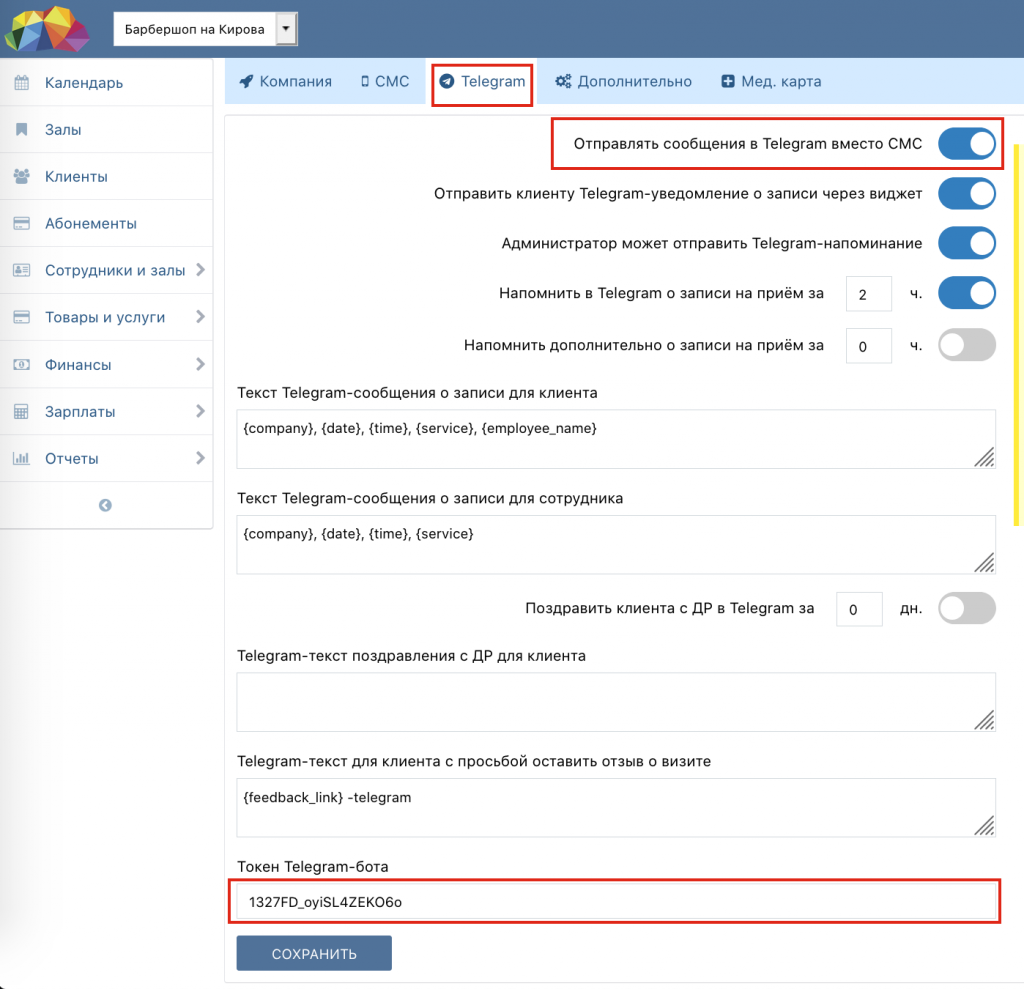Click the Товары и услуги card icon

point(22,317)
